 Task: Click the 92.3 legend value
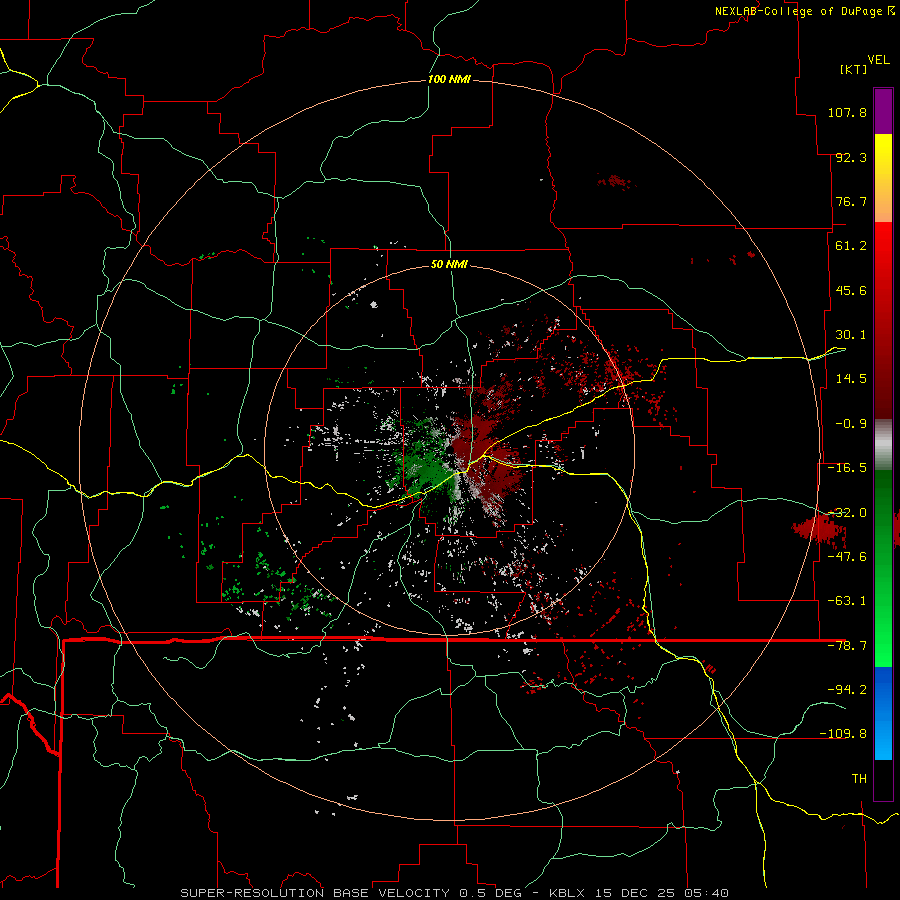[851, 157]
